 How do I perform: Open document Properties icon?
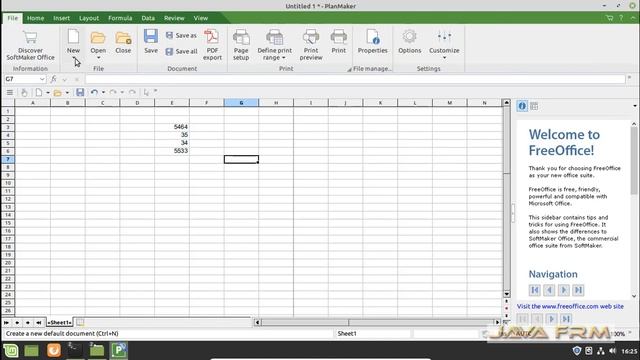coord(373,37)
